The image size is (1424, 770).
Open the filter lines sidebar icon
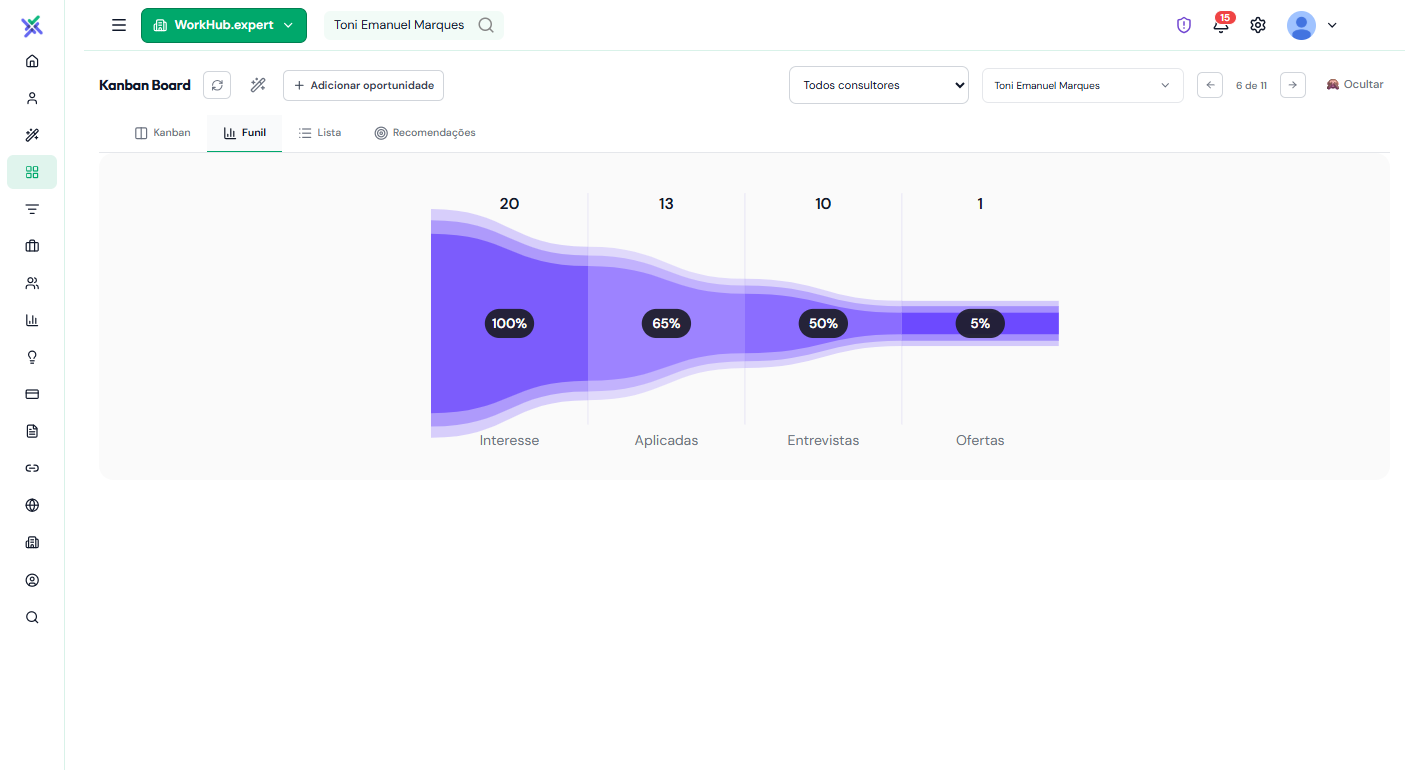(32, 209)
